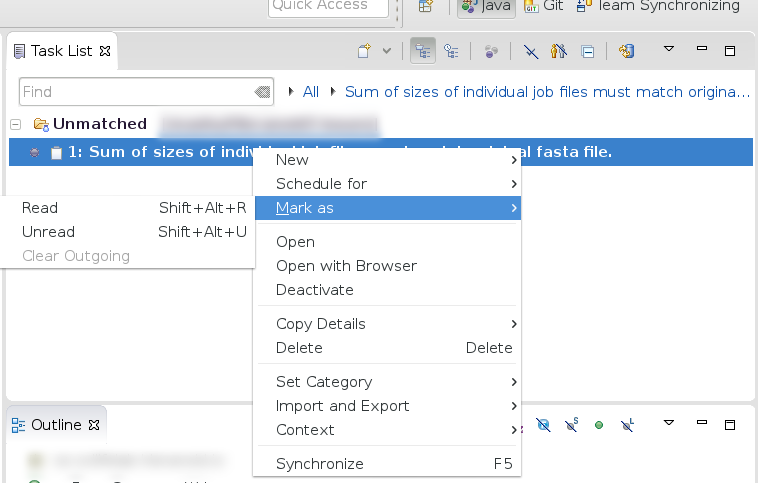This screenshot has height=483, width=758.
Task: Switch to the Git perspective
Action: click(x=544, y=6)
